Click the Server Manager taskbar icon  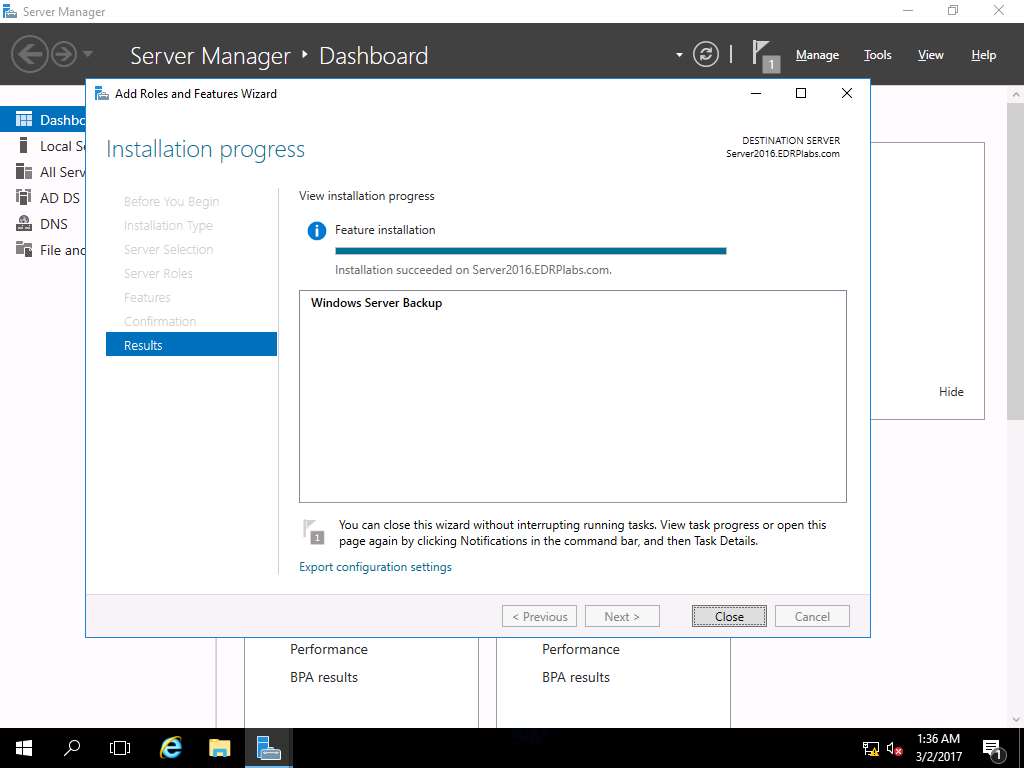(x=268, y=748)
